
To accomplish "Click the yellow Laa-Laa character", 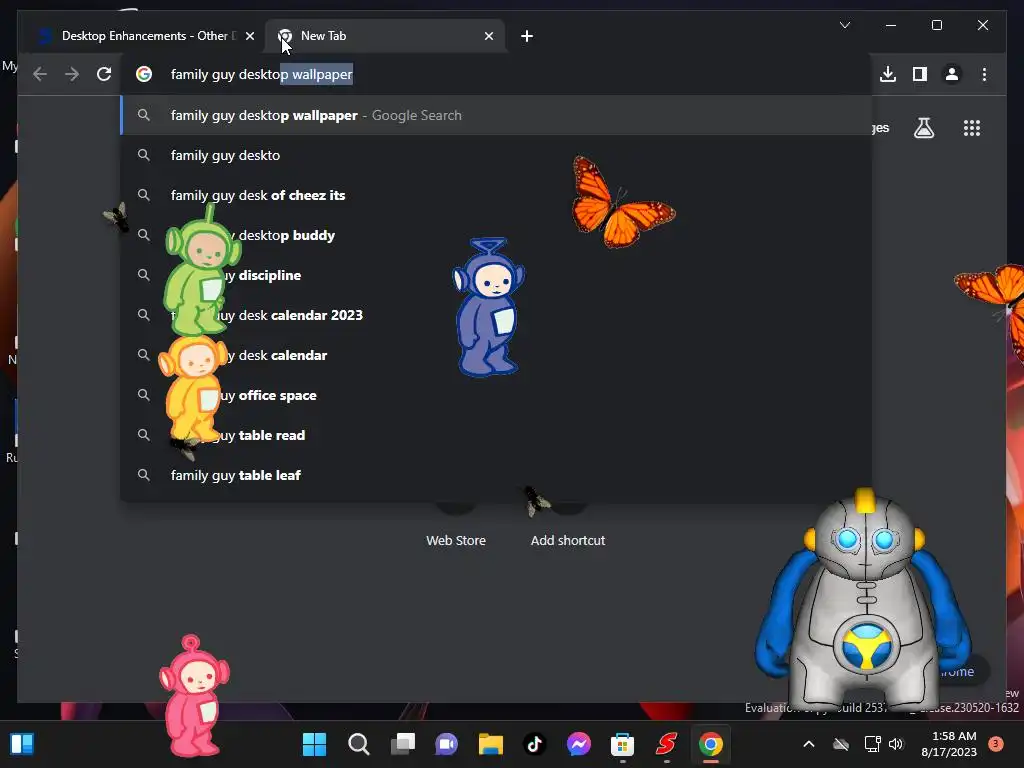I will (192, 389).
